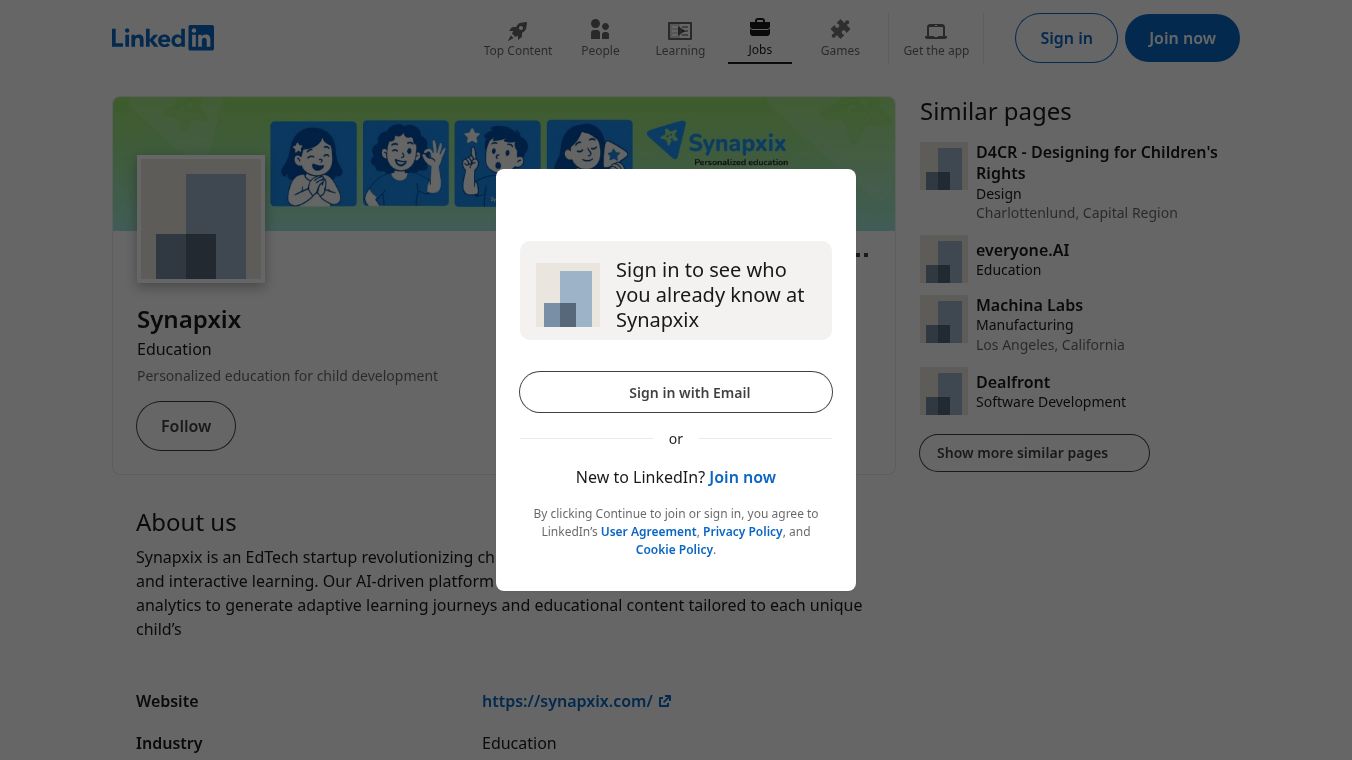
Task: Open the Privacy Policy link
Action: click(743, 531)
